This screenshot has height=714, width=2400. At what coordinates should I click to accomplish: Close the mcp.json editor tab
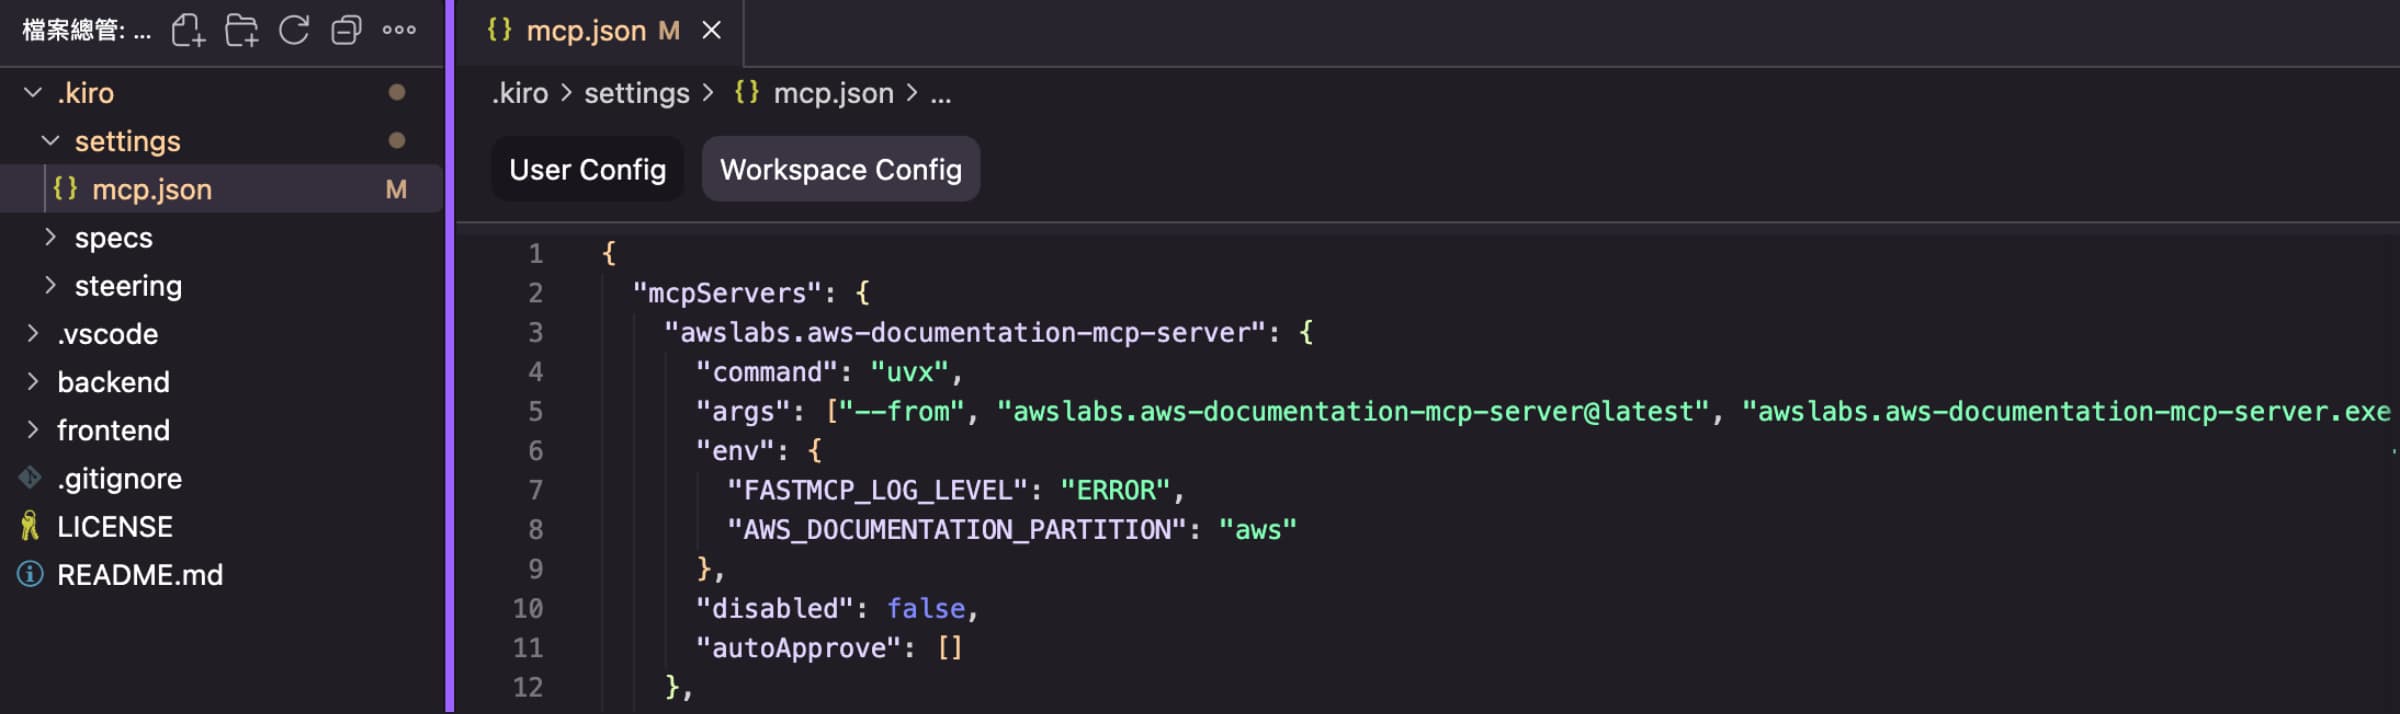tap(711, 30)
